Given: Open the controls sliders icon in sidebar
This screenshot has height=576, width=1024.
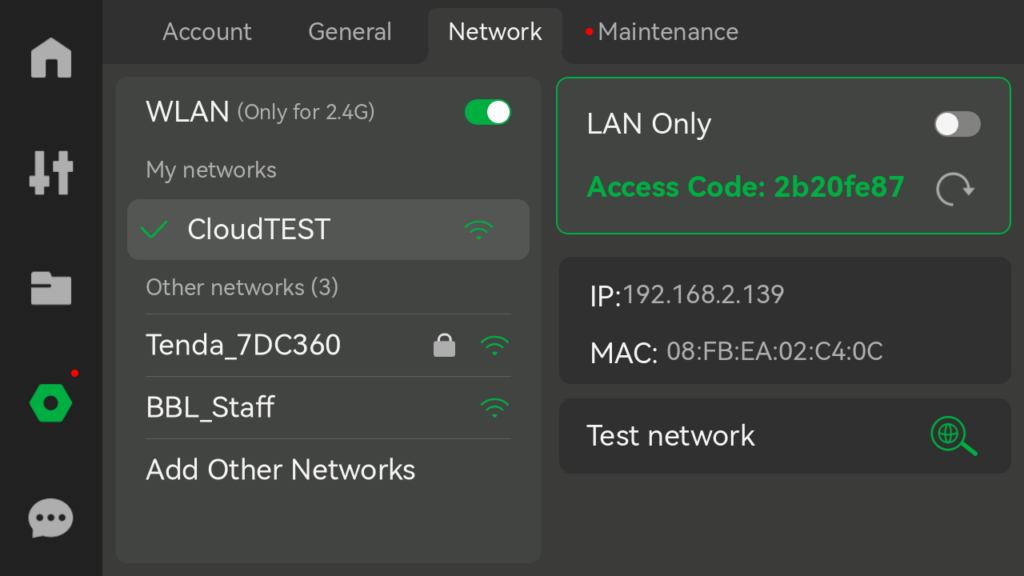Looking at the screenshot, I should coord(51,172).
